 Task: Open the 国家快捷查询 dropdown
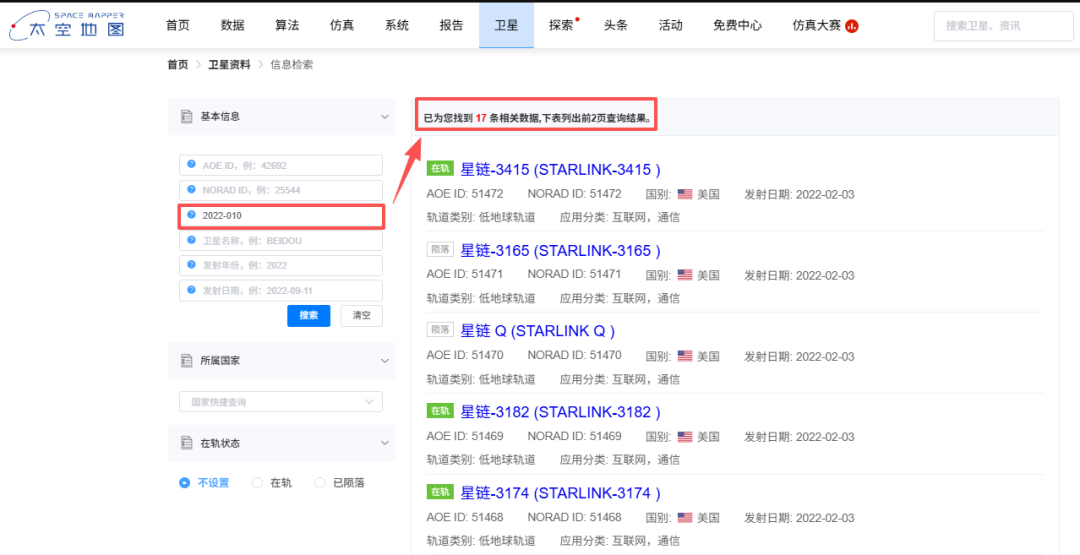pos(280,402)
